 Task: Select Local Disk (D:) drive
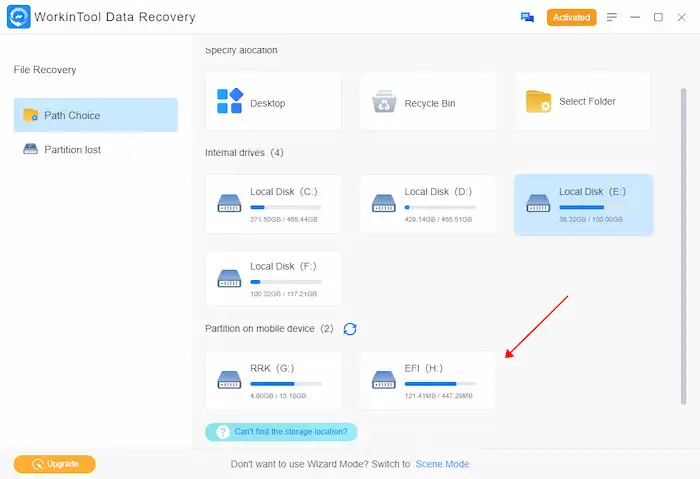click(428, 204)
